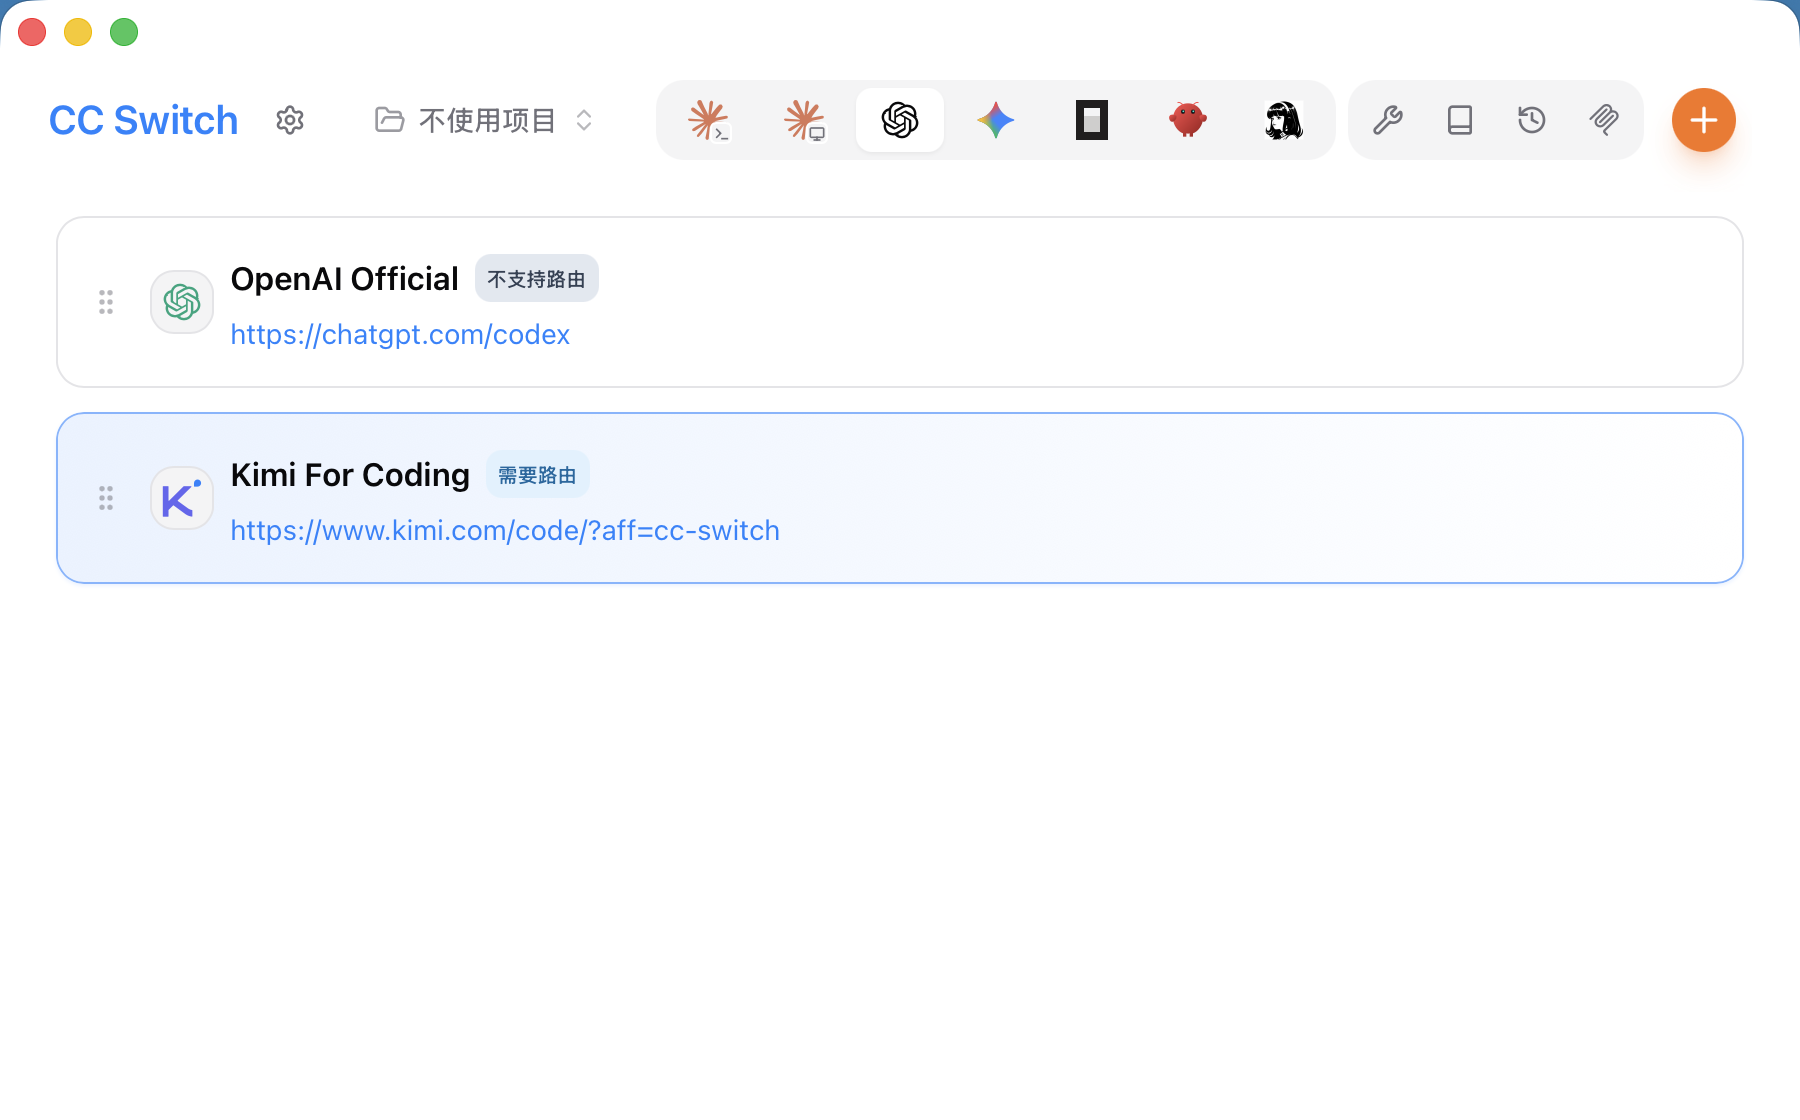
Task: Switch to the Claude Code terminal app tab
Action: click(x=708, y=120)
